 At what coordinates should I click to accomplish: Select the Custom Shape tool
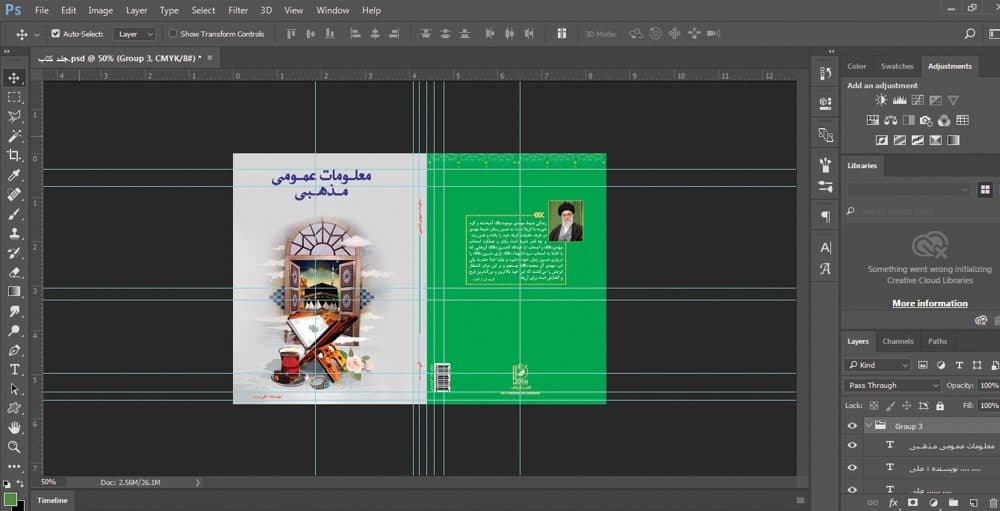[13, 408]
